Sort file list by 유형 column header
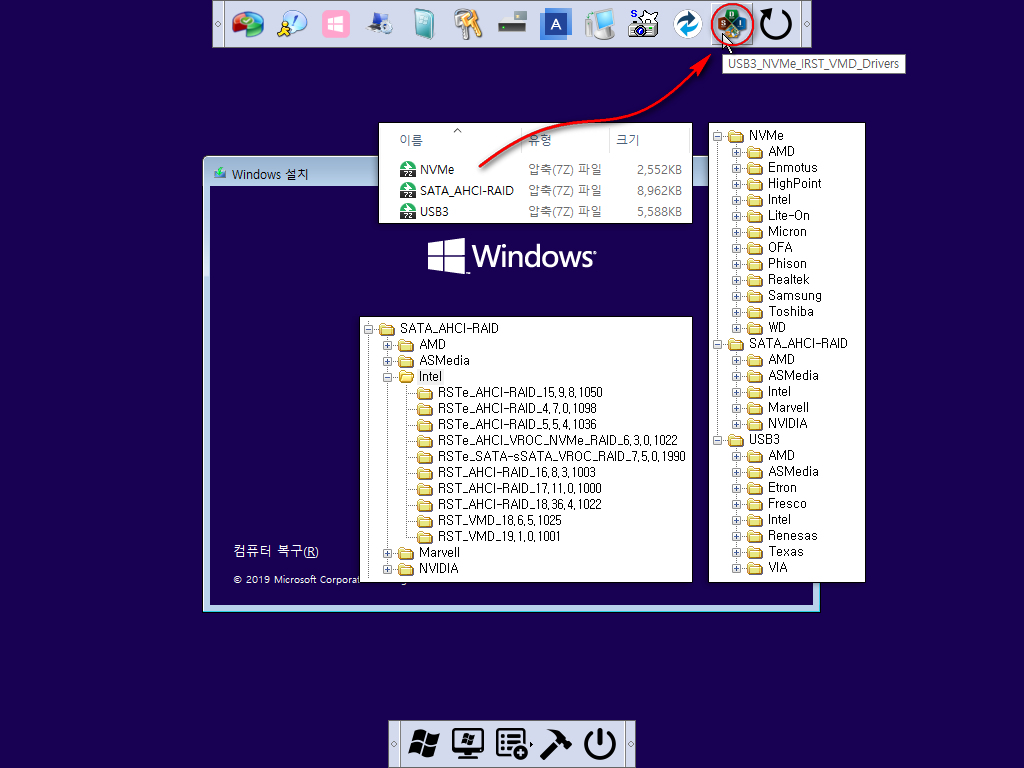This screenshot has width=1024, height=768. (540, 140)
